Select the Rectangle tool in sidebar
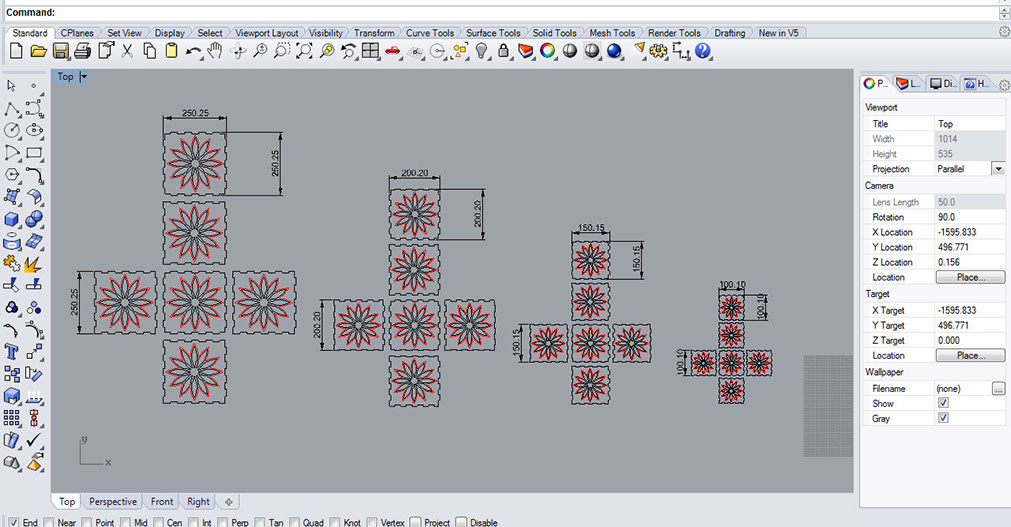The width and height of the screenshot is (1011, 527). 34,153
